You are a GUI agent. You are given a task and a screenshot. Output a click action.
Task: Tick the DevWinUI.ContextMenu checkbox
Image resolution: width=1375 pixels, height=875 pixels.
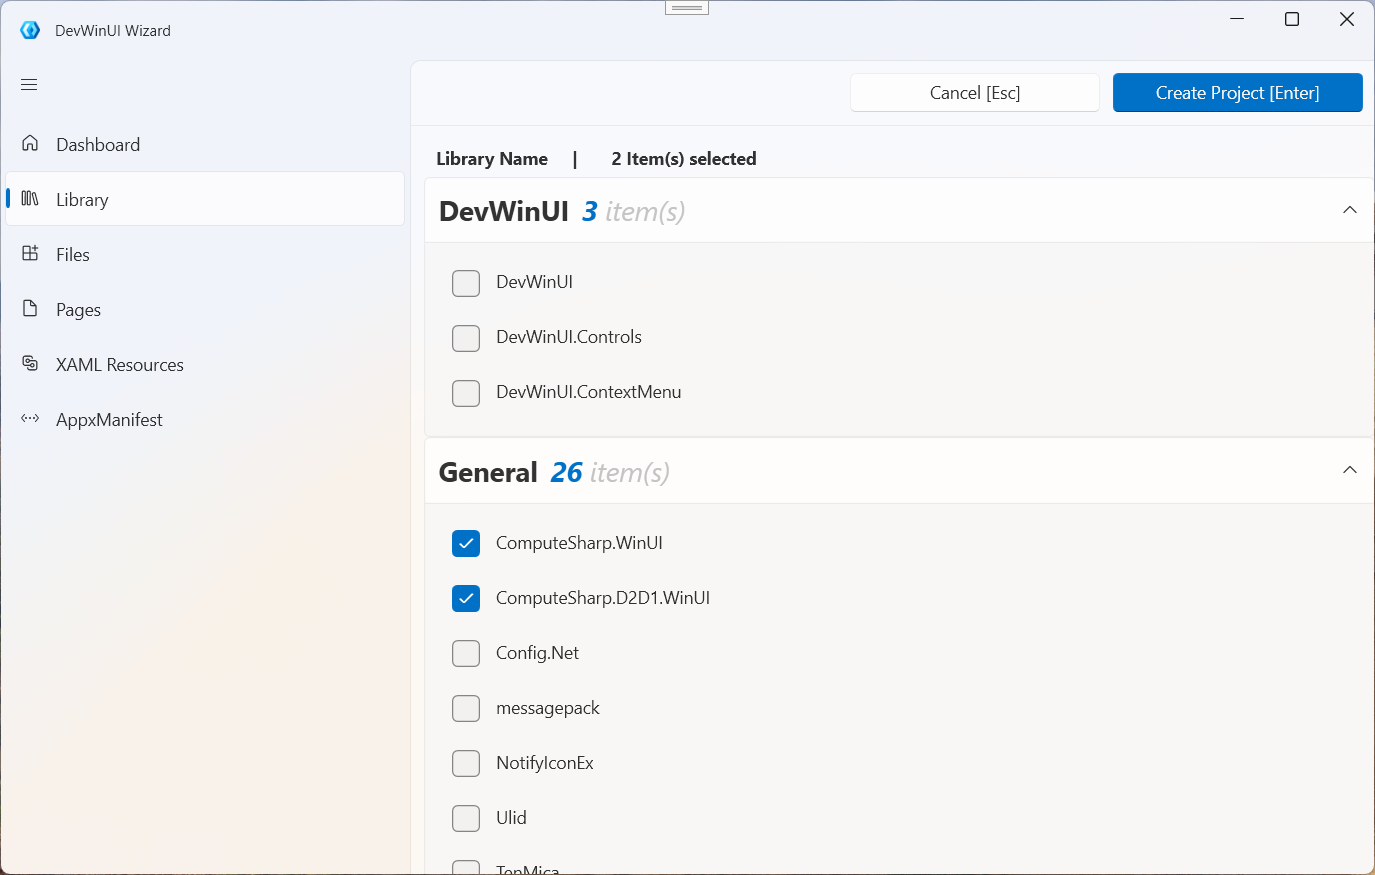point(466,393)
